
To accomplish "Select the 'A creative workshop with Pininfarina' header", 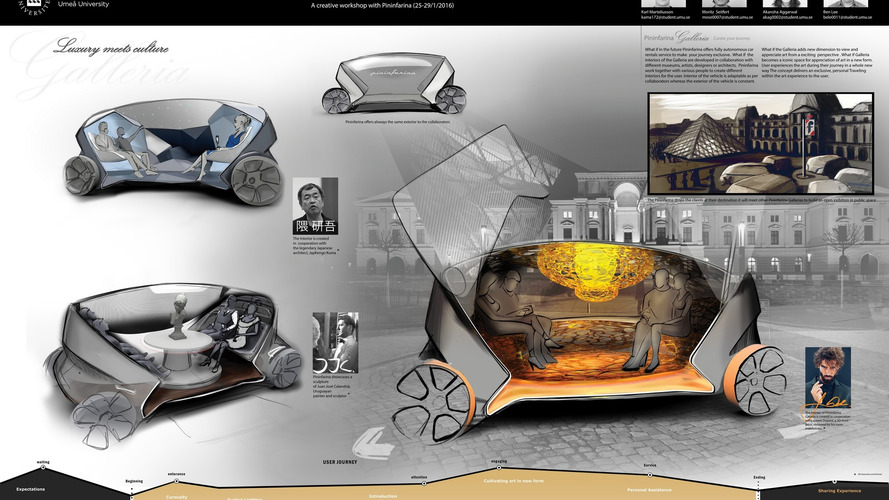I will pyautogui.click(x=382, y=6).
